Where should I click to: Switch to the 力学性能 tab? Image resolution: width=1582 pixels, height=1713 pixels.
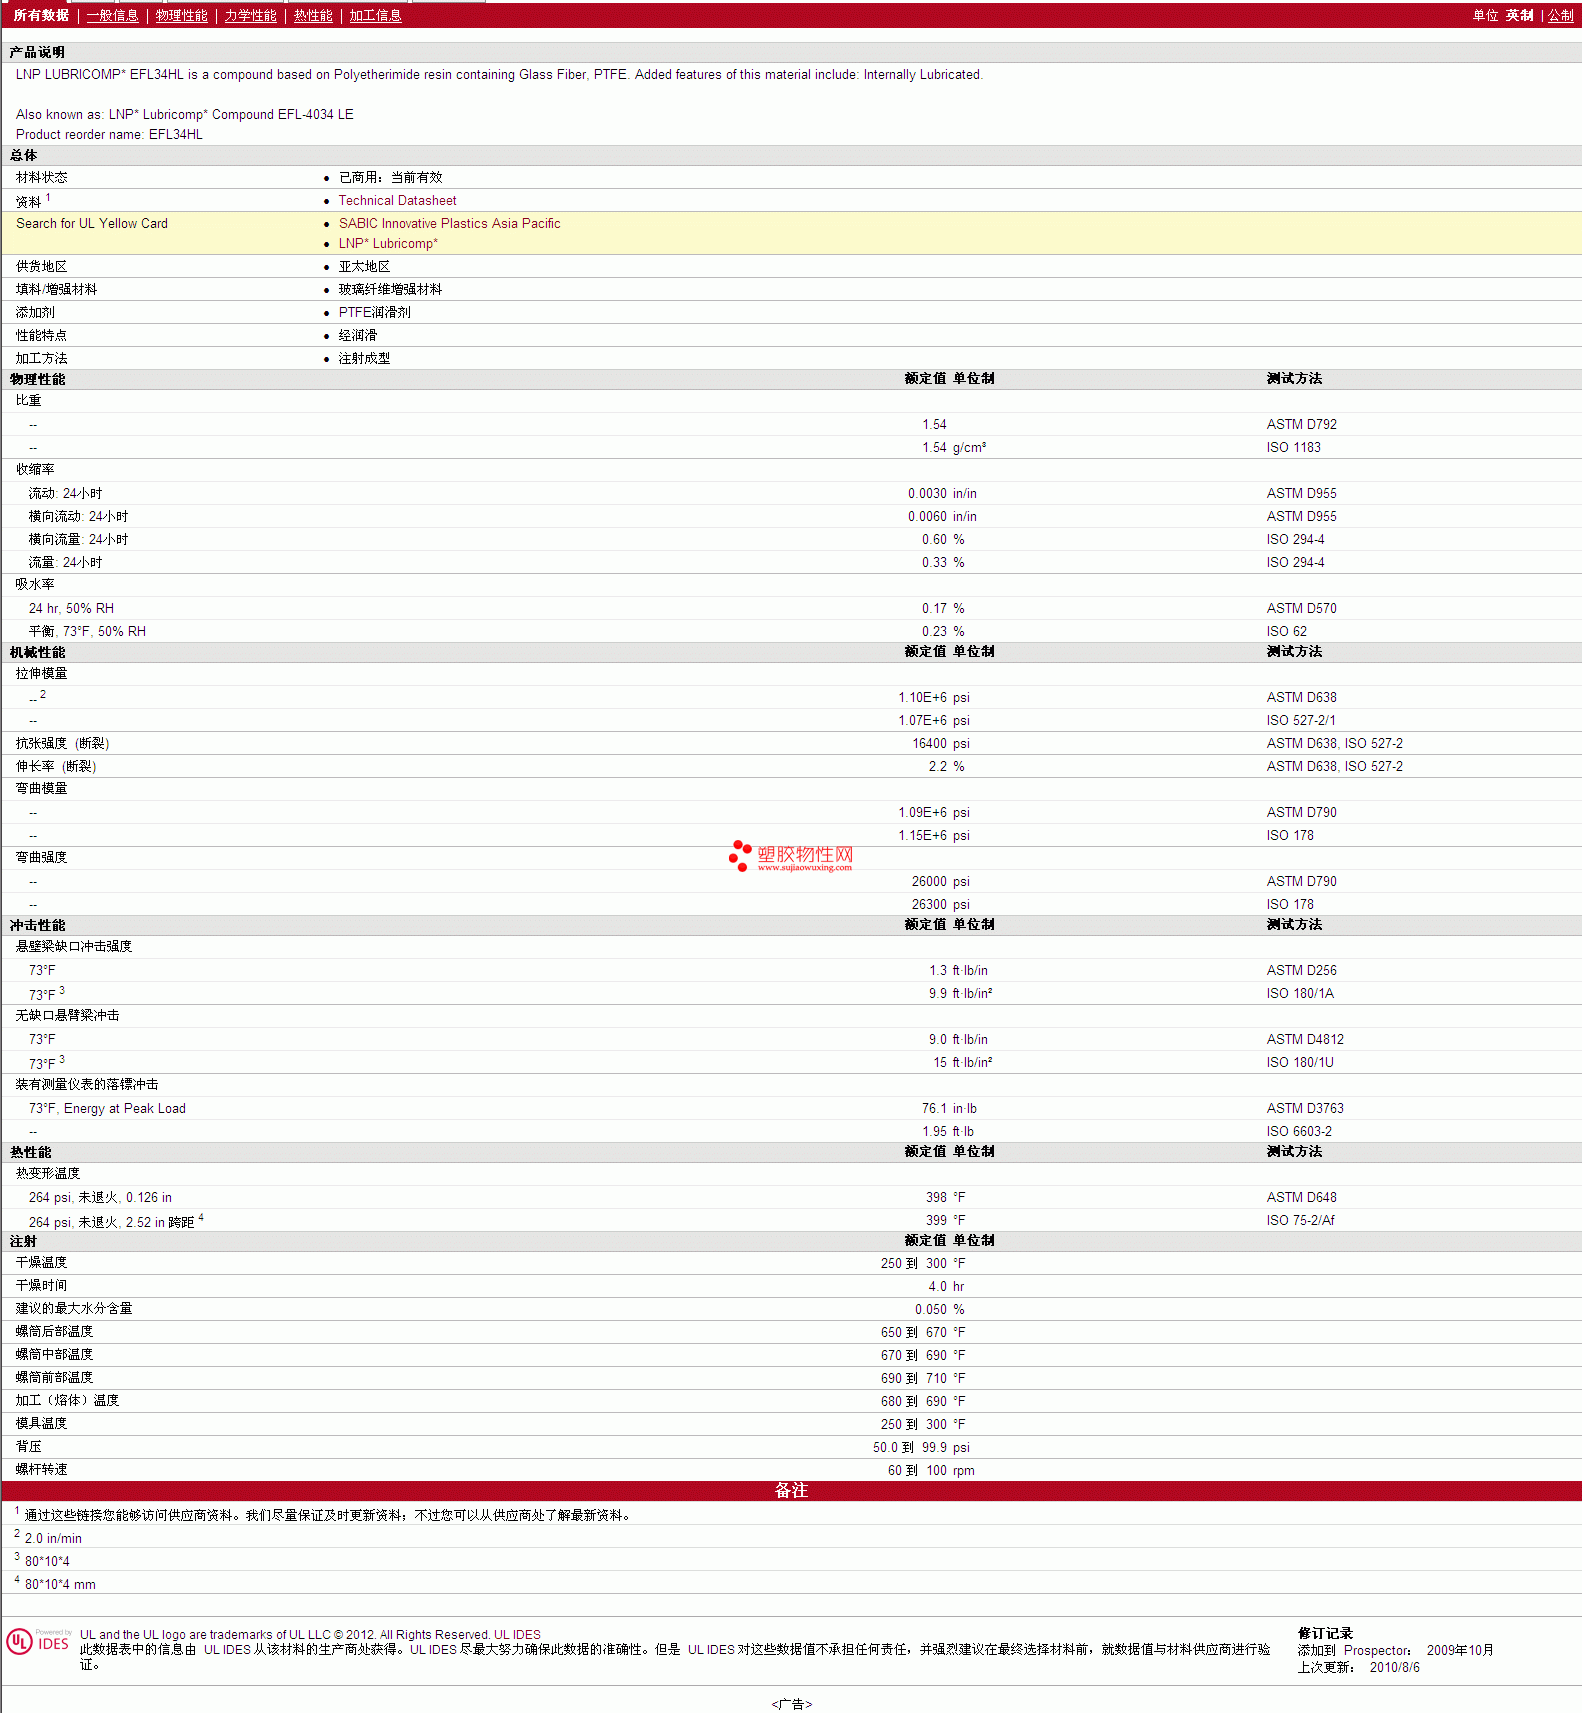(x=250, y=16)
